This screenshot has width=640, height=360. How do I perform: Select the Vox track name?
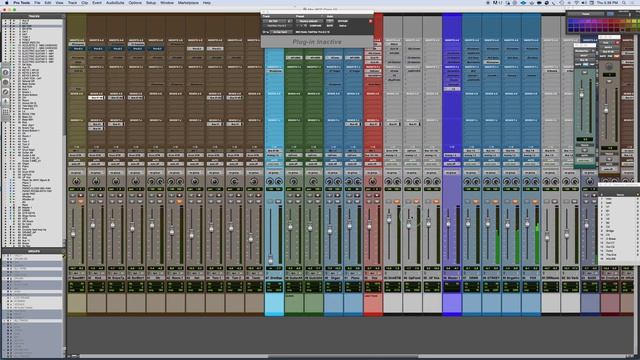point(373,278)
